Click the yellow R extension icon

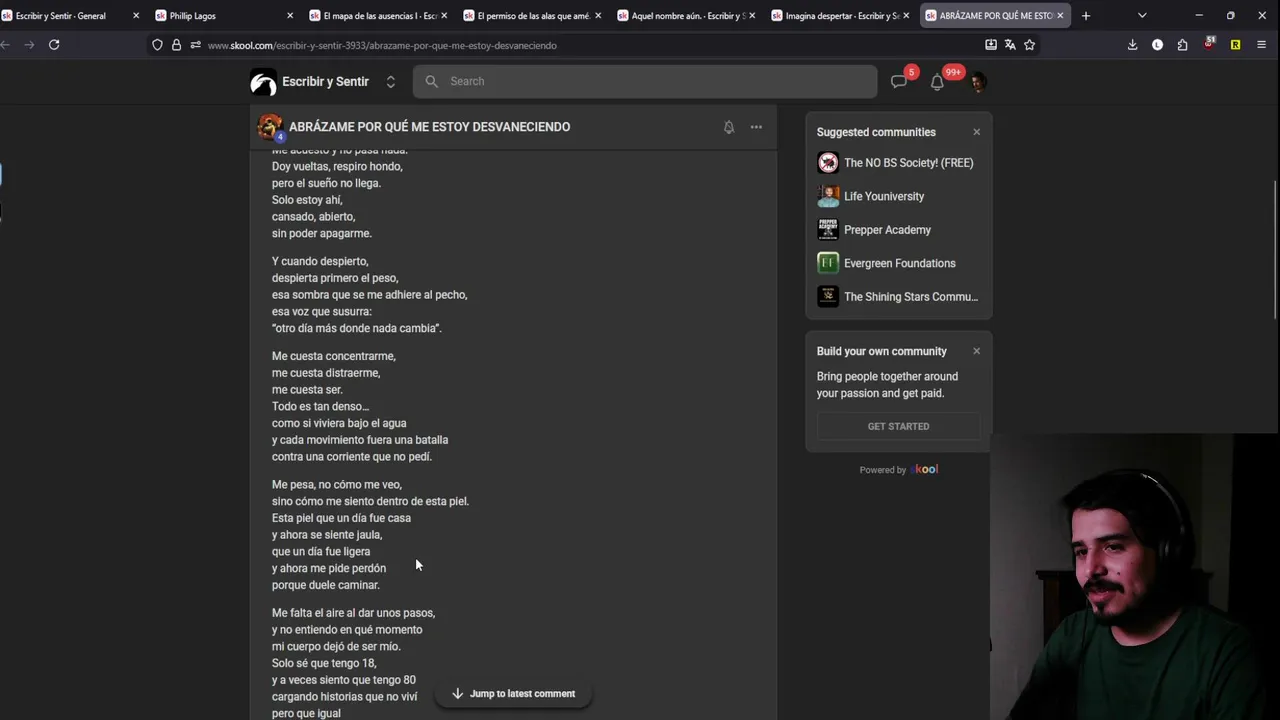tap(1235, 45)
